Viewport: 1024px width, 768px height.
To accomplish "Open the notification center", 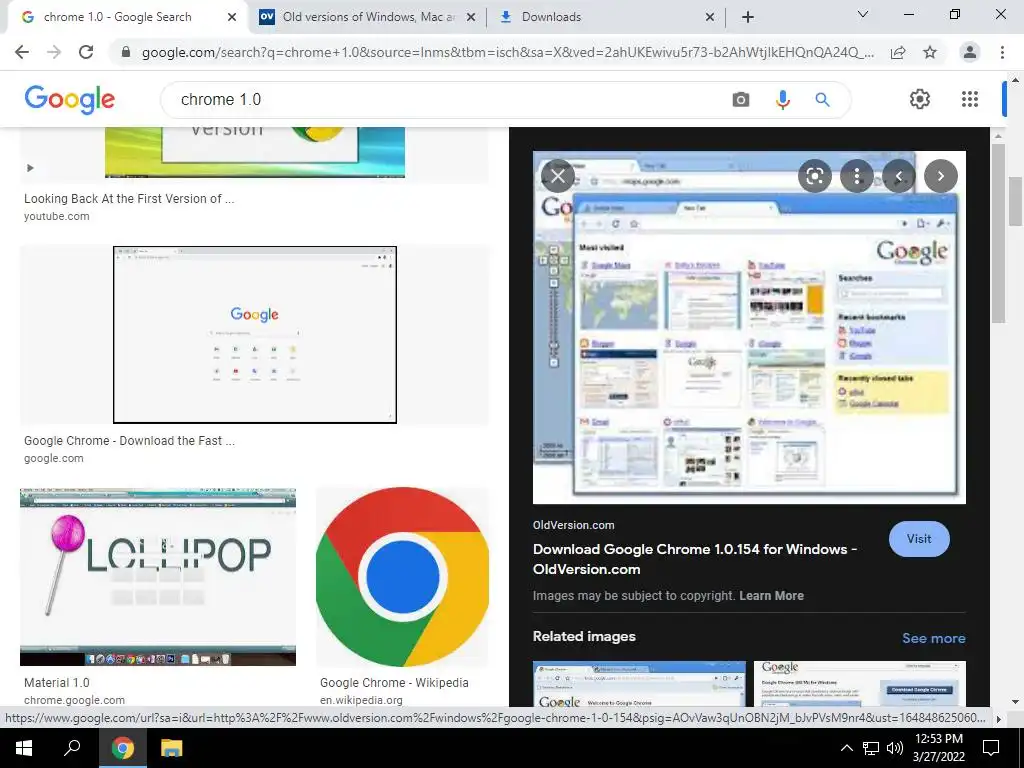I will [x=991, y=748].
